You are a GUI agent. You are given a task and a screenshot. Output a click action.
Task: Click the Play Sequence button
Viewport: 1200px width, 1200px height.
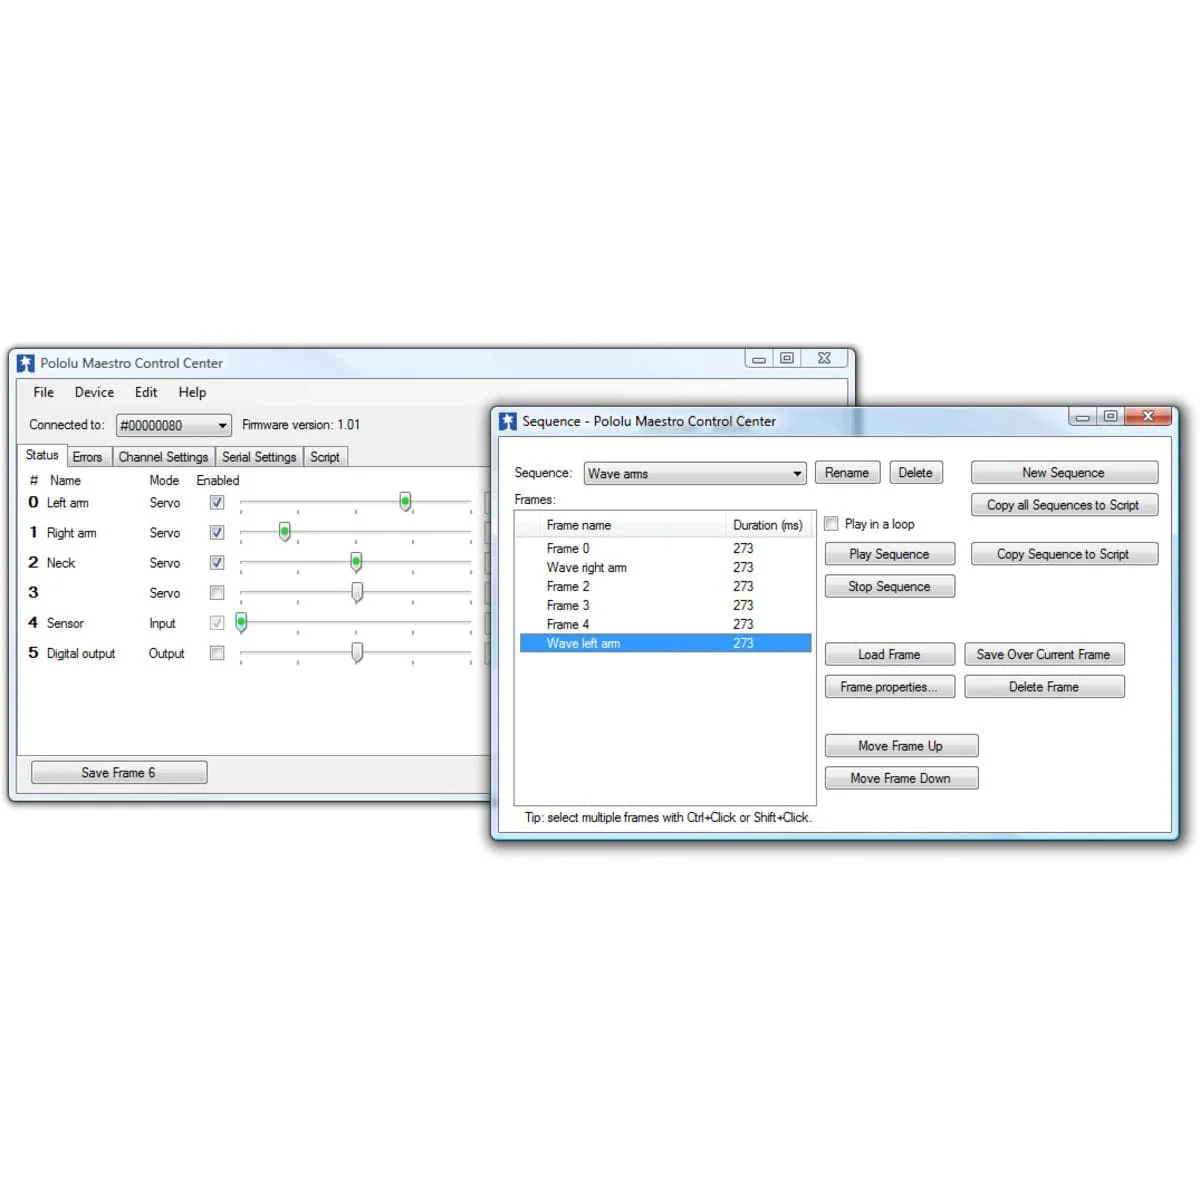click(x=889, y=554)
